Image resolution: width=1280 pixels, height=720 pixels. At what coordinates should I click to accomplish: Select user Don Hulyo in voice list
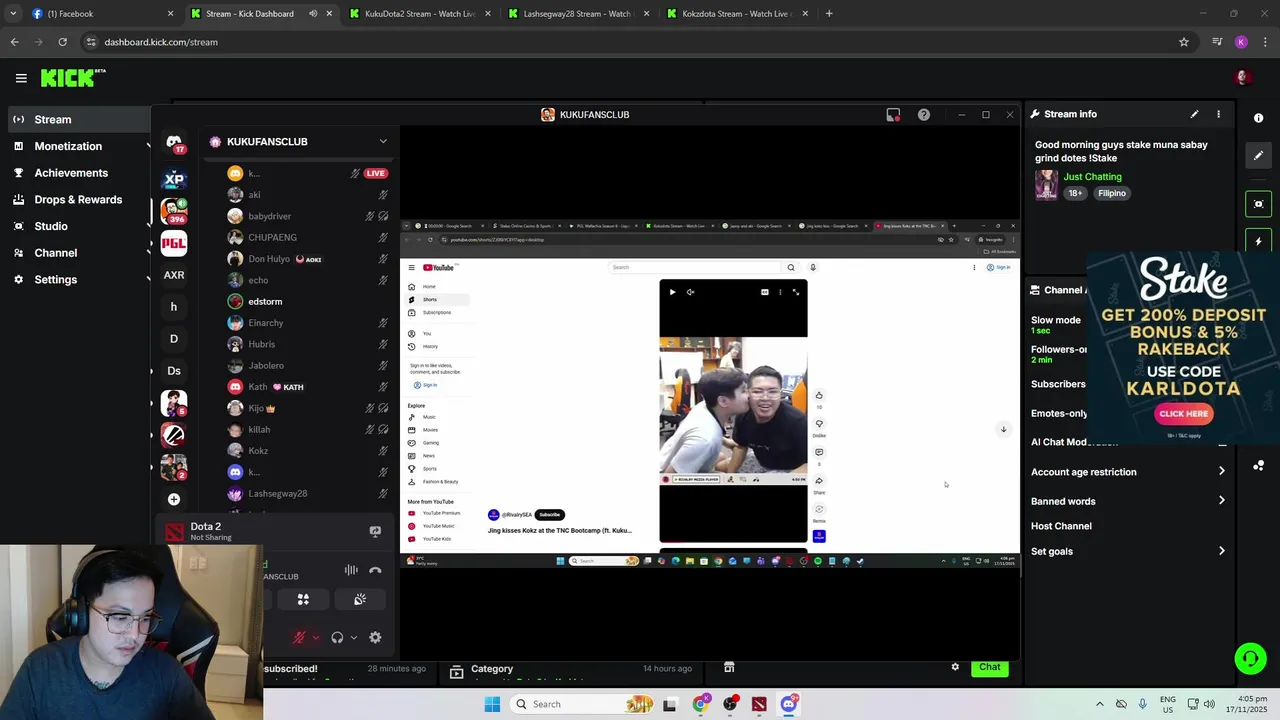point(269,259)
